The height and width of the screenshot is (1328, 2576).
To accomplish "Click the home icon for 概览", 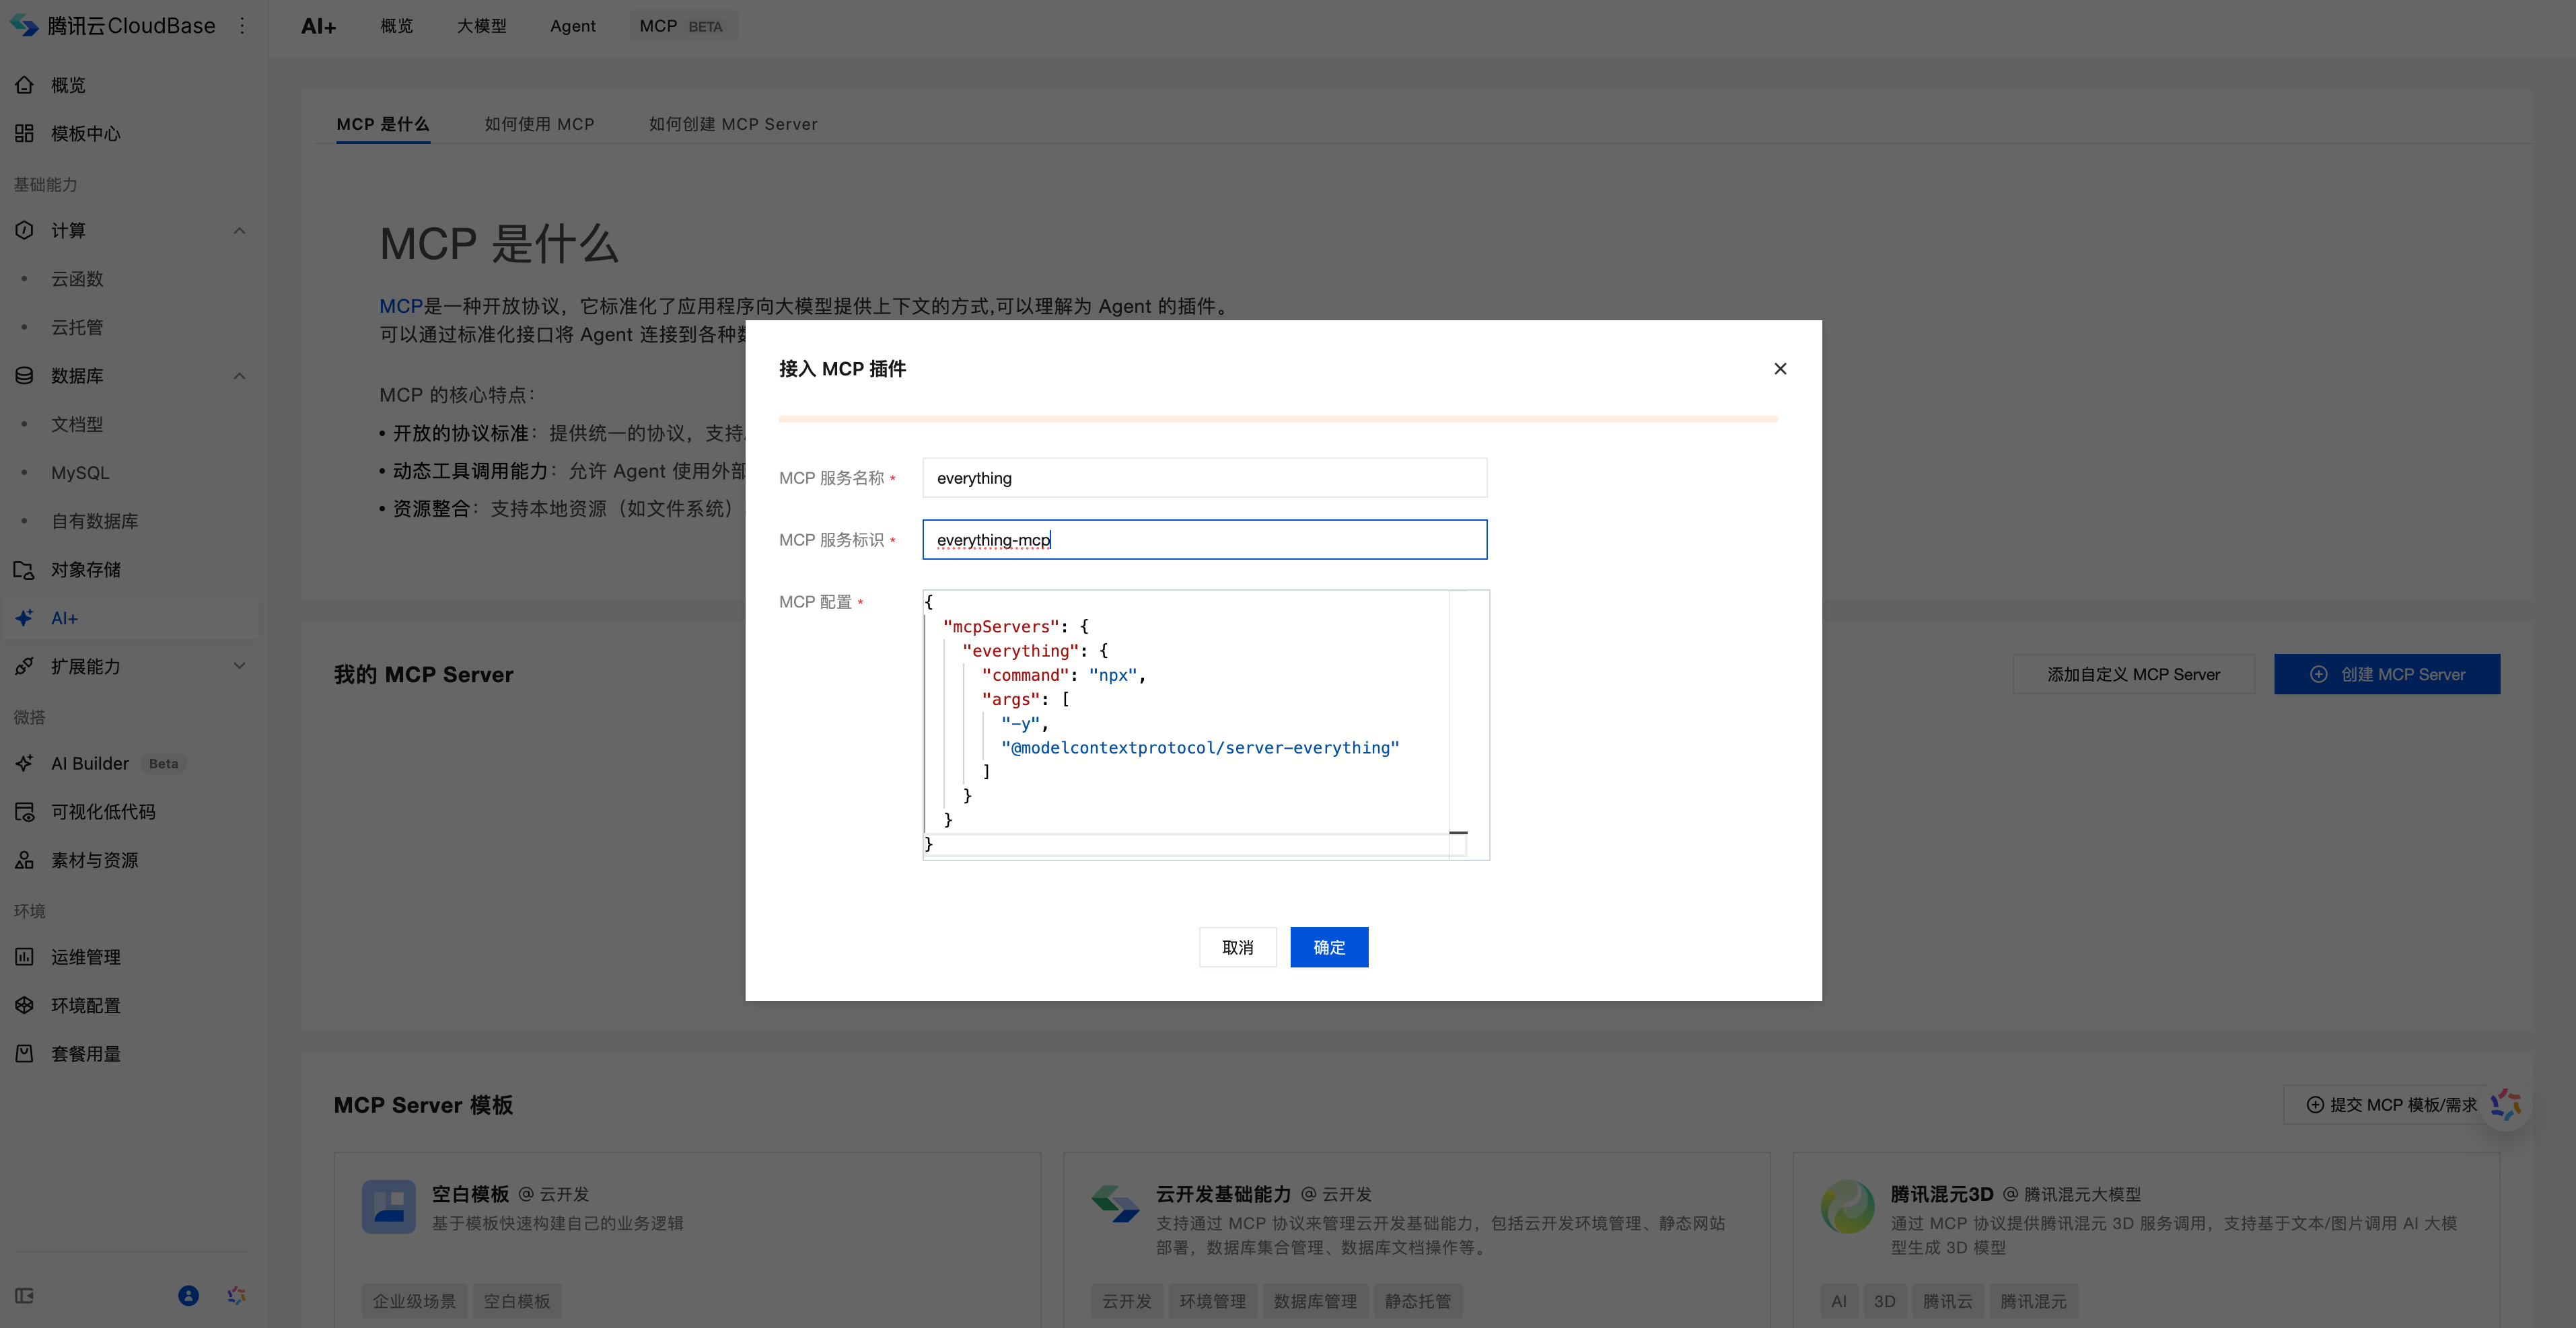I will pyautogui.click(x=25, y=85).
